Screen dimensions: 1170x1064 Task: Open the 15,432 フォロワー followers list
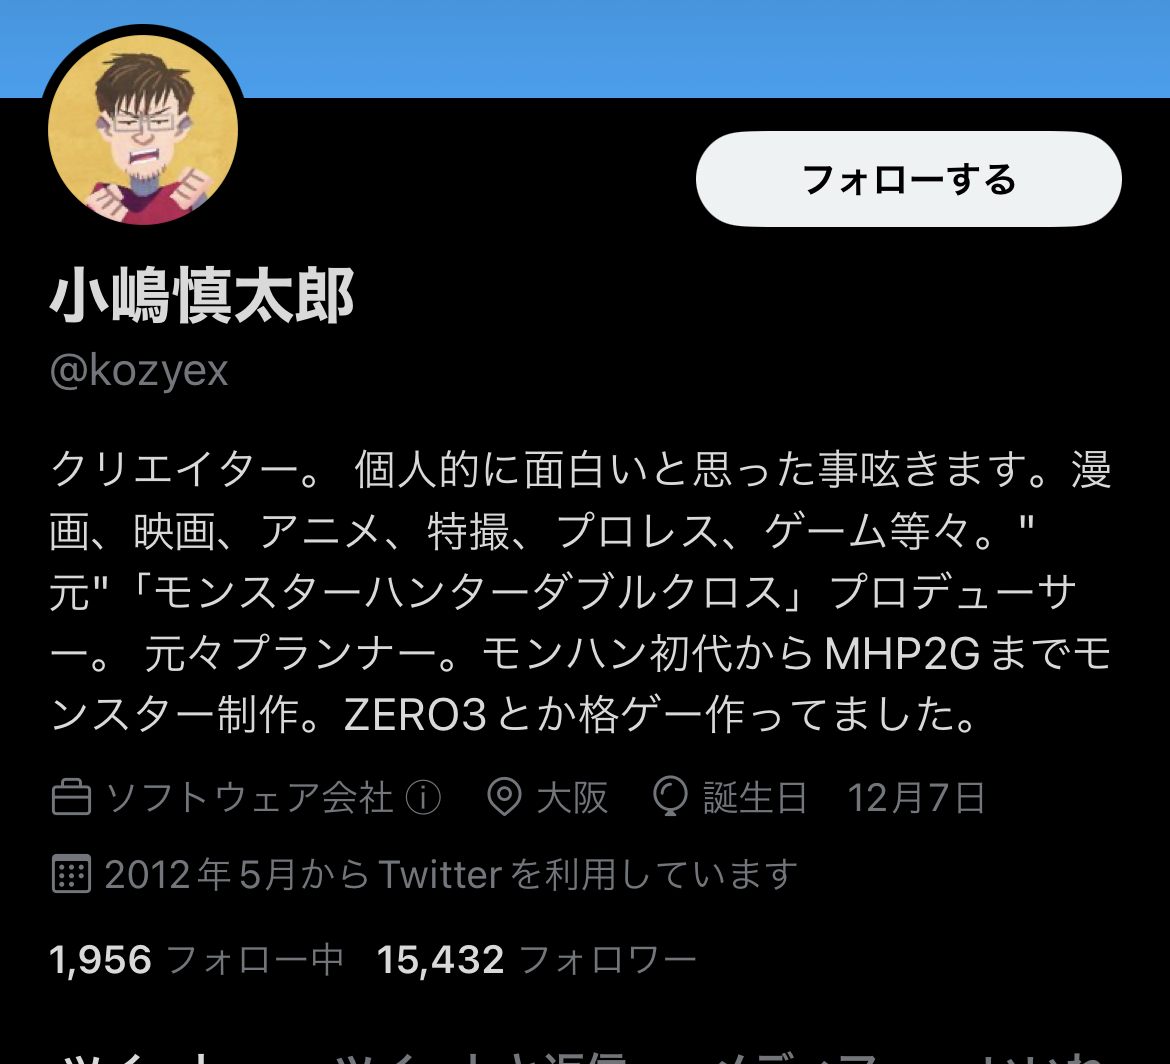(536, 960)
